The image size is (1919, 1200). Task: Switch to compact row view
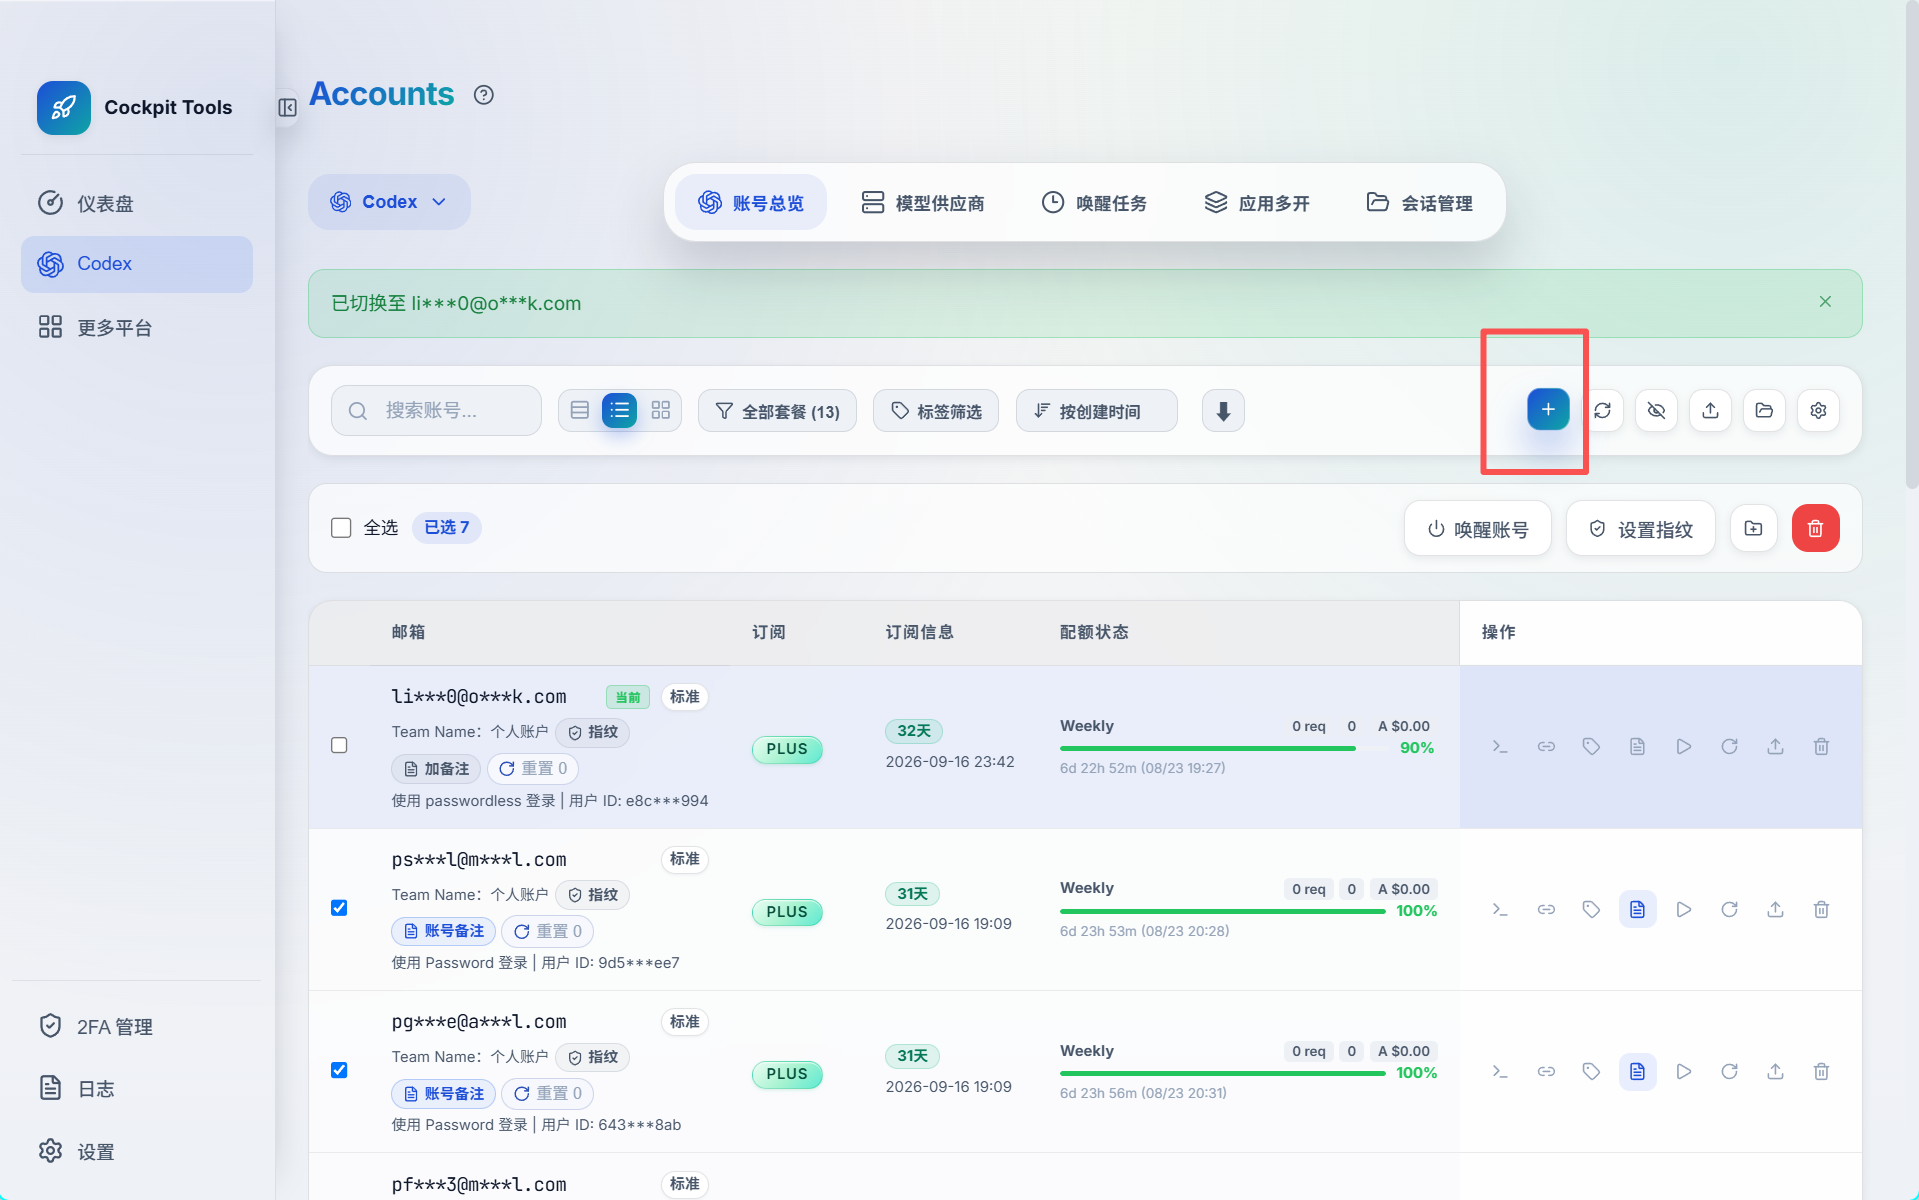tap(580, 410)
